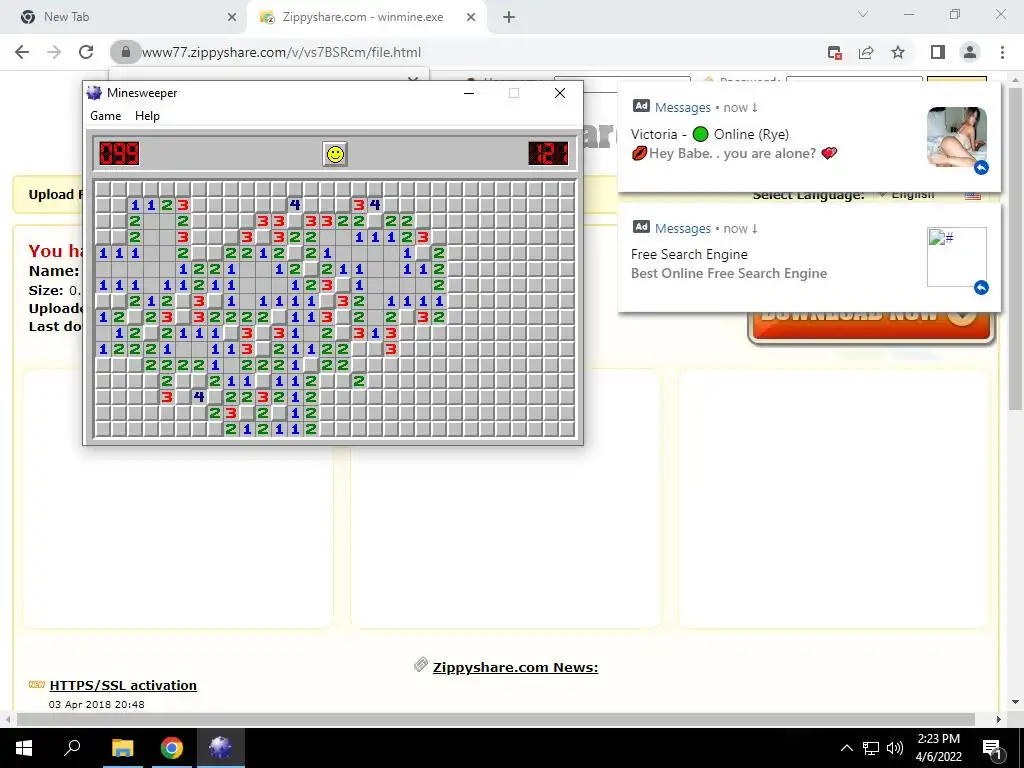This screenshot has width=1024, height=768.
Task: Click the Minesweeper smiley face reset button
Action: coord(335,154)
